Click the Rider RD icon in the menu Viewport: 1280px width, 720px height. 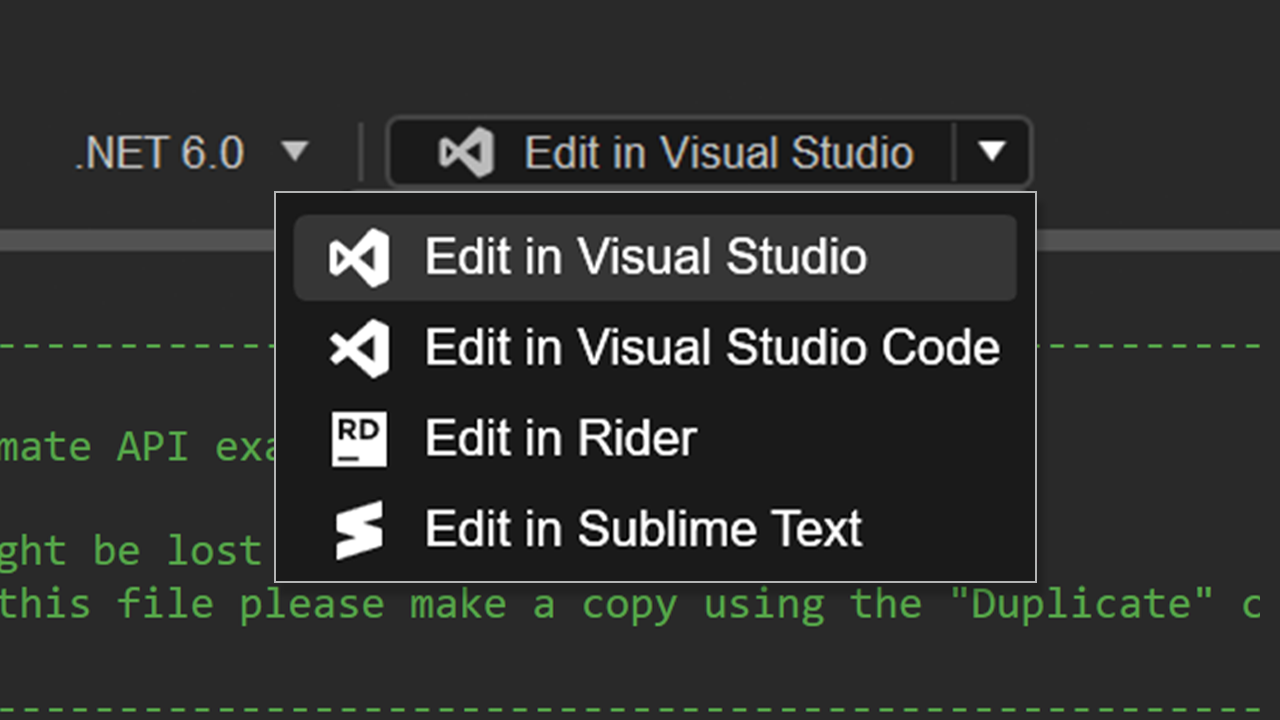359,439
